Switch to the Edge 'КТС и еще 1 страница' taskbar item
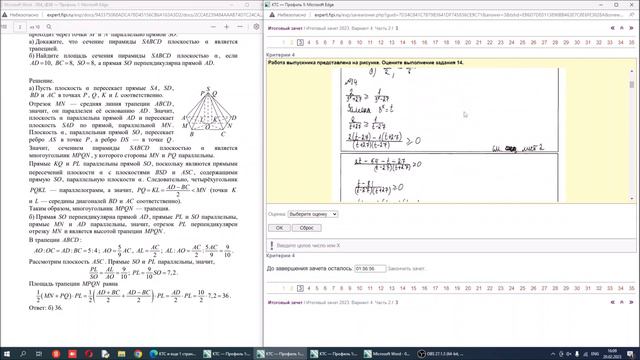This screenshot has height=360, width=640. [173, 354]
